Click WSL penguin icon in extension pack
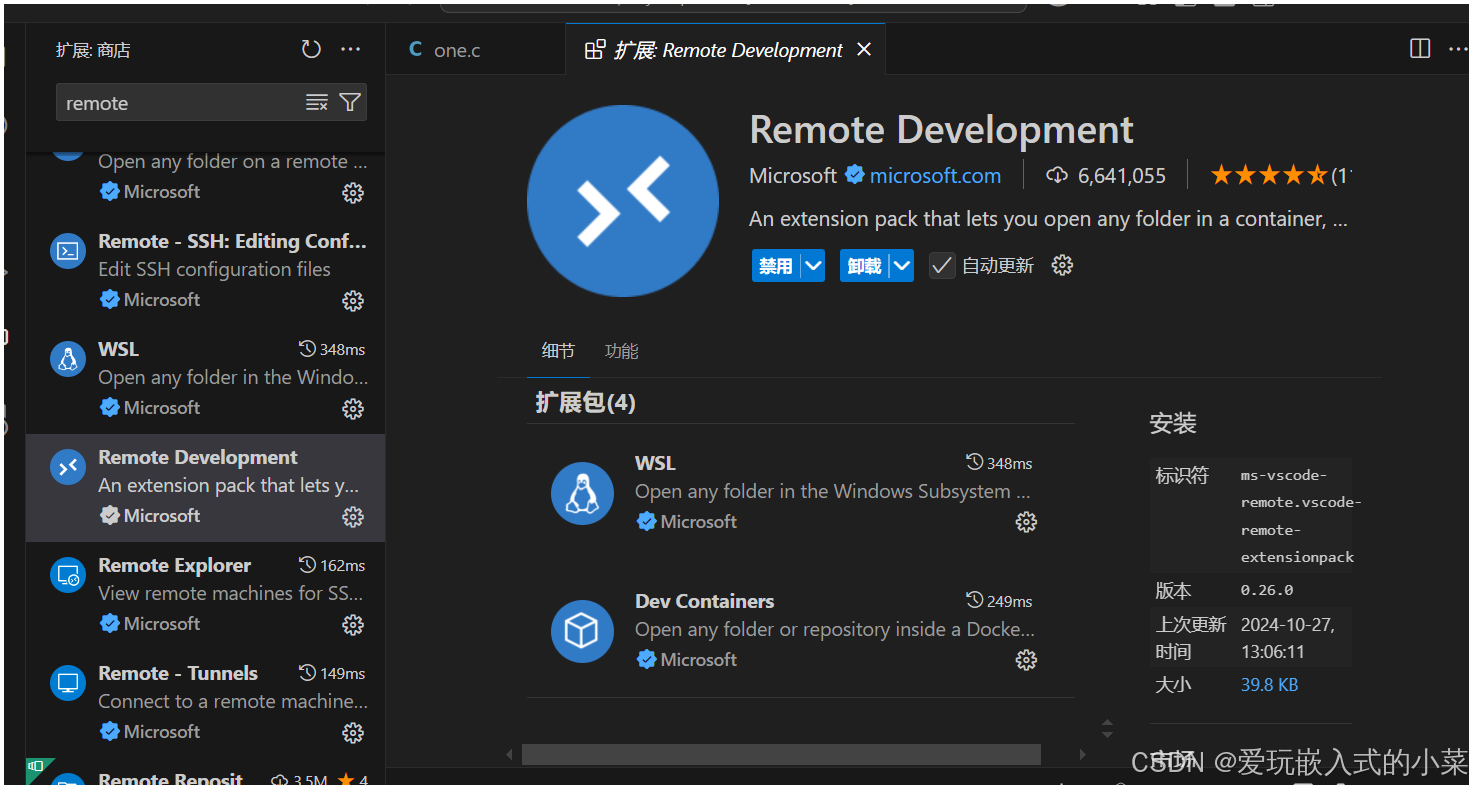Viewport: 1473px width, 789px height. pos(582,493)
